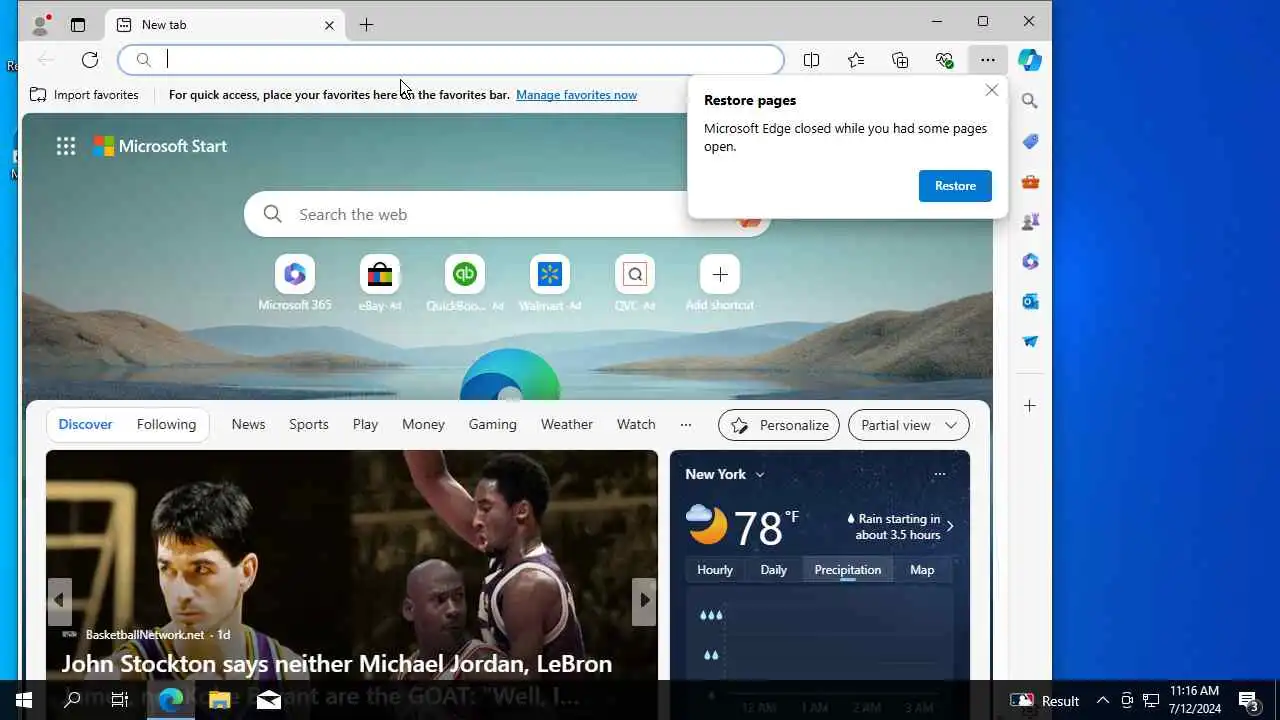
Task: Go to next news slide
Action: (x=645, y=600)
